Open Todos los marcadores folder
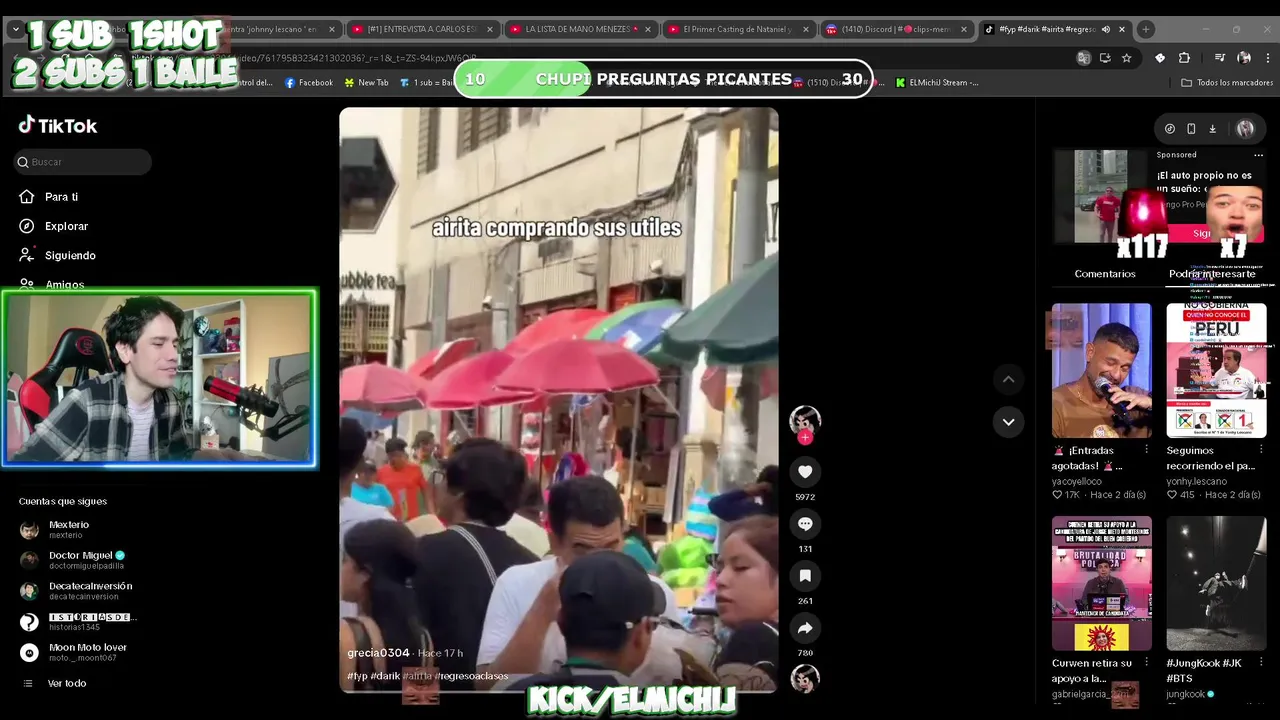 1226,83
